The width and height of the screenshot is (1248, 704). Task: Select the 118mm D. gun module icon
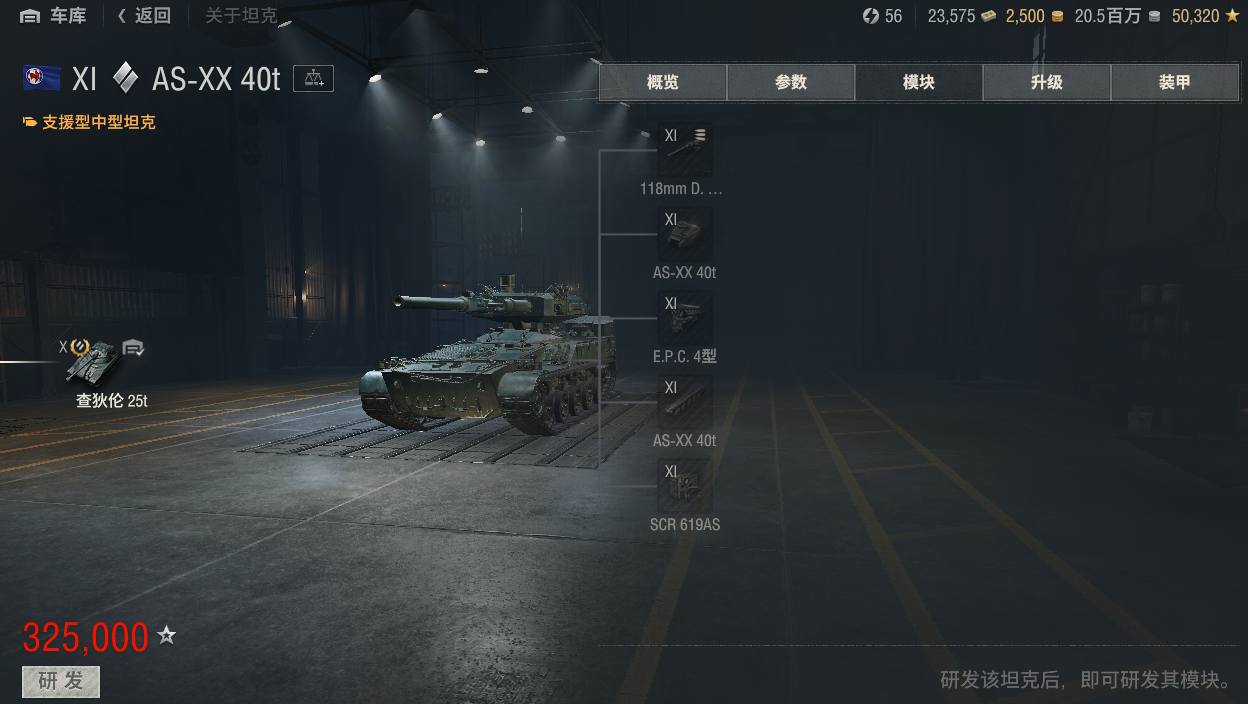pyautogui.click(x=685, y=151)
